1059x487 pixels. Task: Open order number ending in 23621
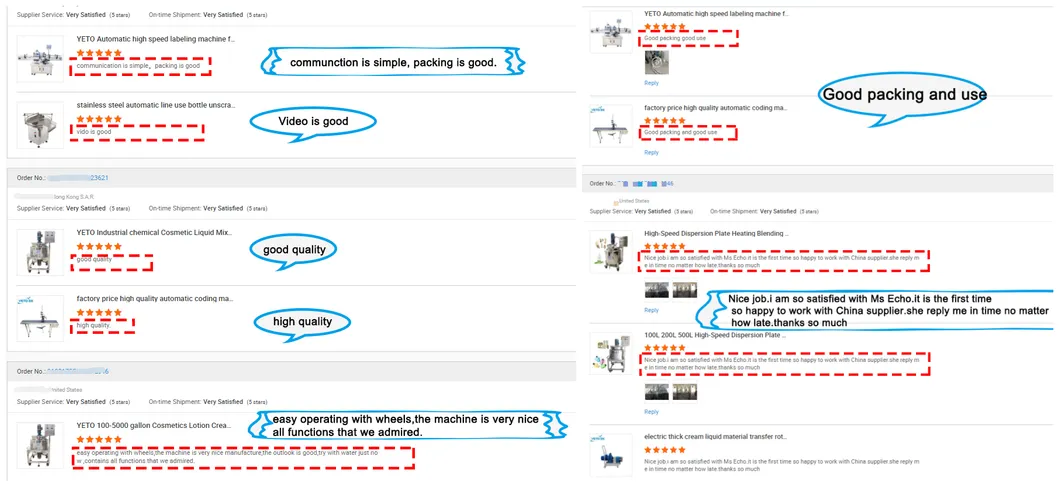tap(79, 178)
